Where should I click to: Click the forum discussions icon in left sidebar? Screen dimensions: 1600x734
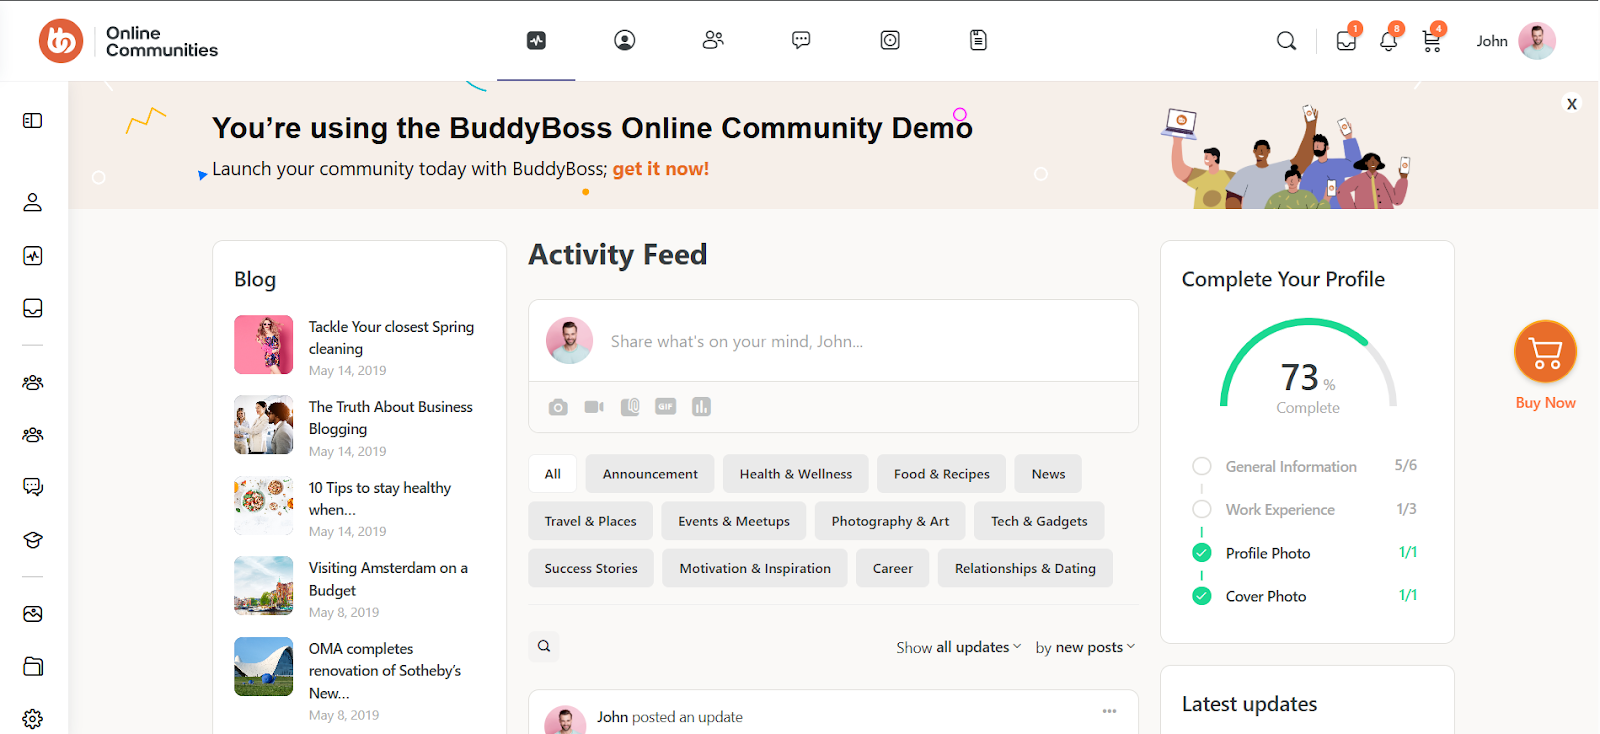[x=33, y=487]
